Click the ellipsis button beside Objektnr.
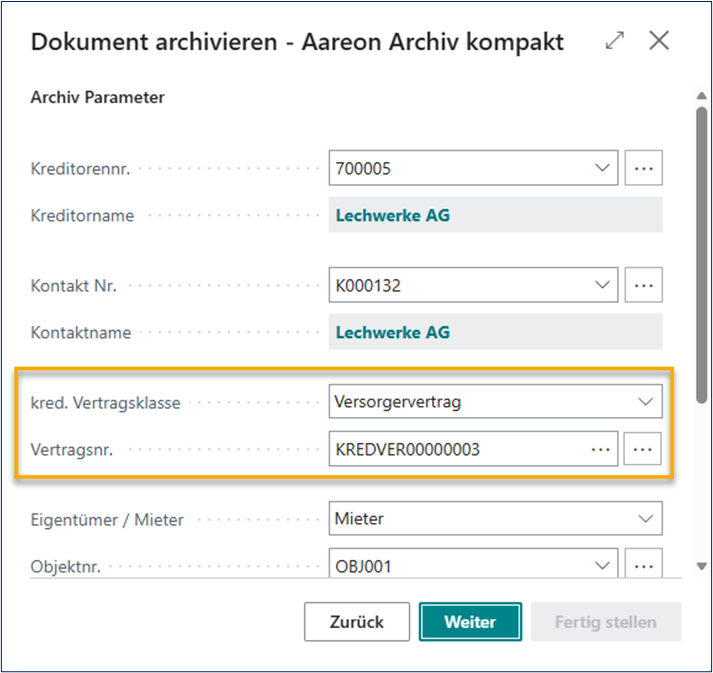This screenshot has height=673, width=713. [x=643, y=563]
